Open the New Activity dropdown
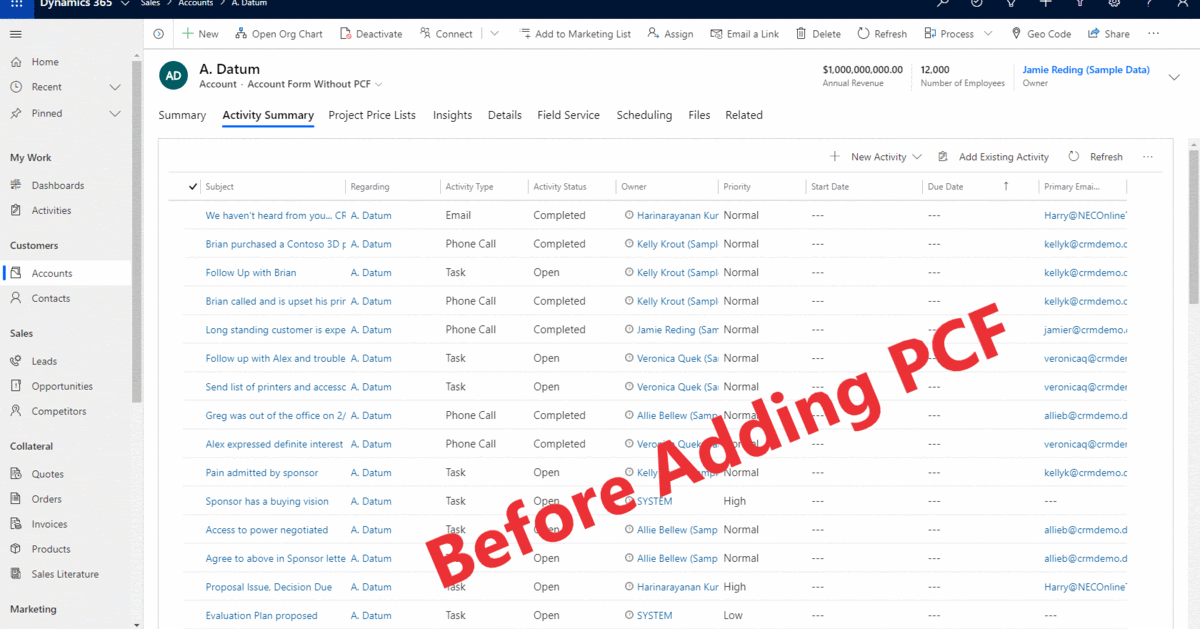The width and height of the screenshot is (1200, 629). coord(876,156)
